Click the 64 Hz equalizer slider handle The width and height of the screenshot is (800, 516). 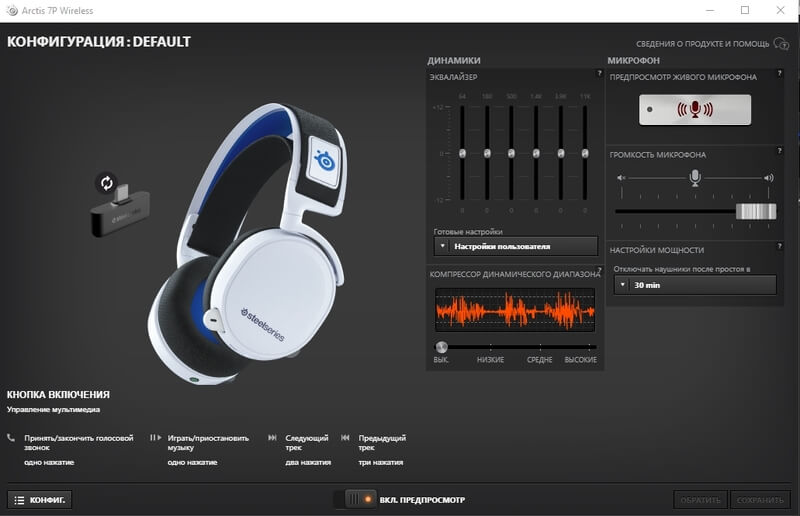pos(462,153)
